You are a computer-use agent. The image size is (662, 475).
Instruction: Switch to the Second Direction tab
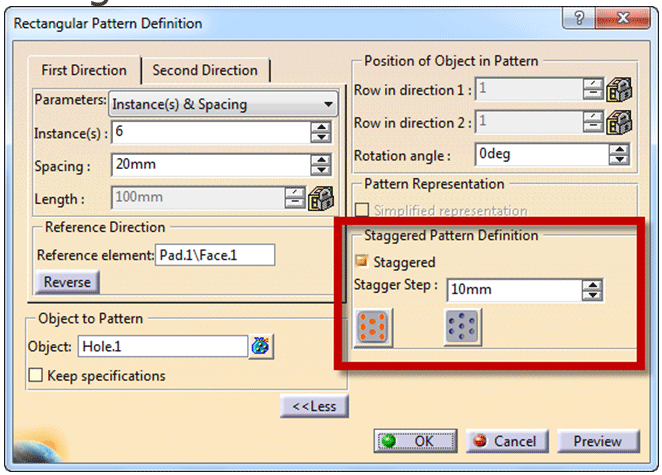[205, 70]
